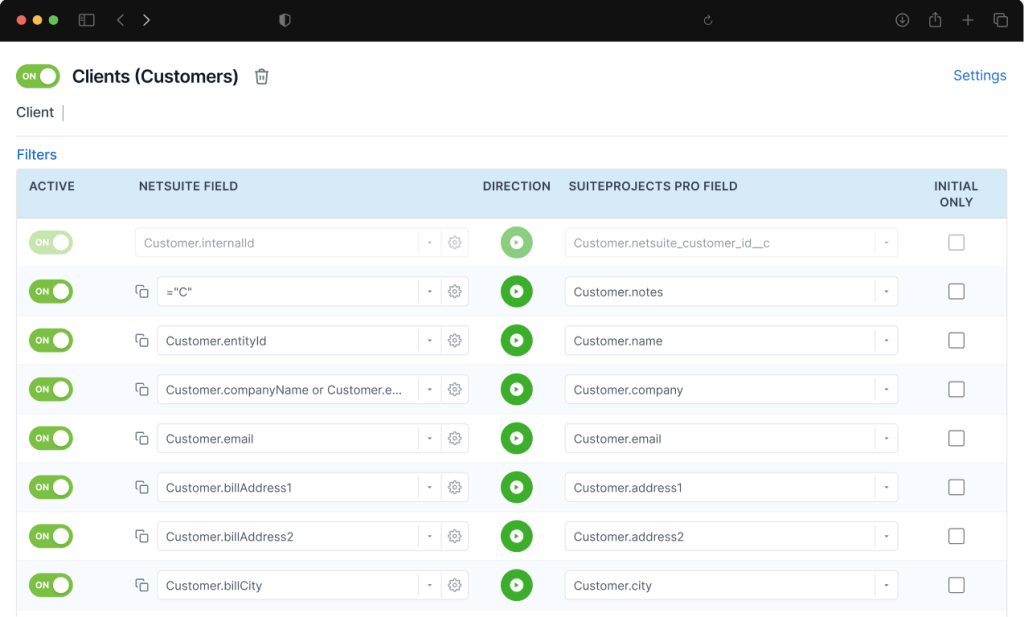Duplicate the Customer.billAddress1 mapping row
The height and width of the screenshot is (617, 1024).
(x=142, y=487)
